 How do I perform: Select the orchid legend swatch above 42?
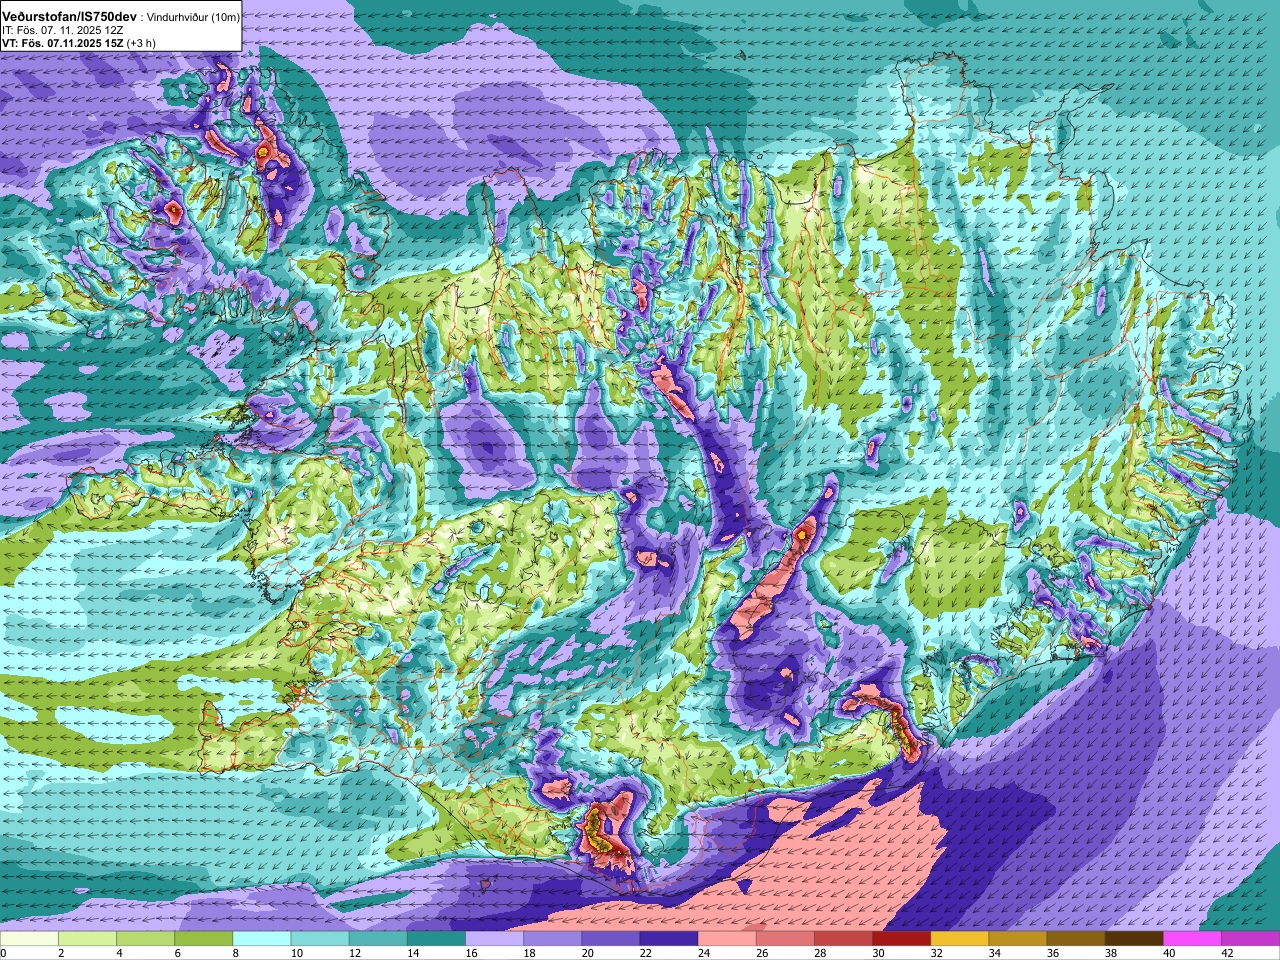[1250, 939]
